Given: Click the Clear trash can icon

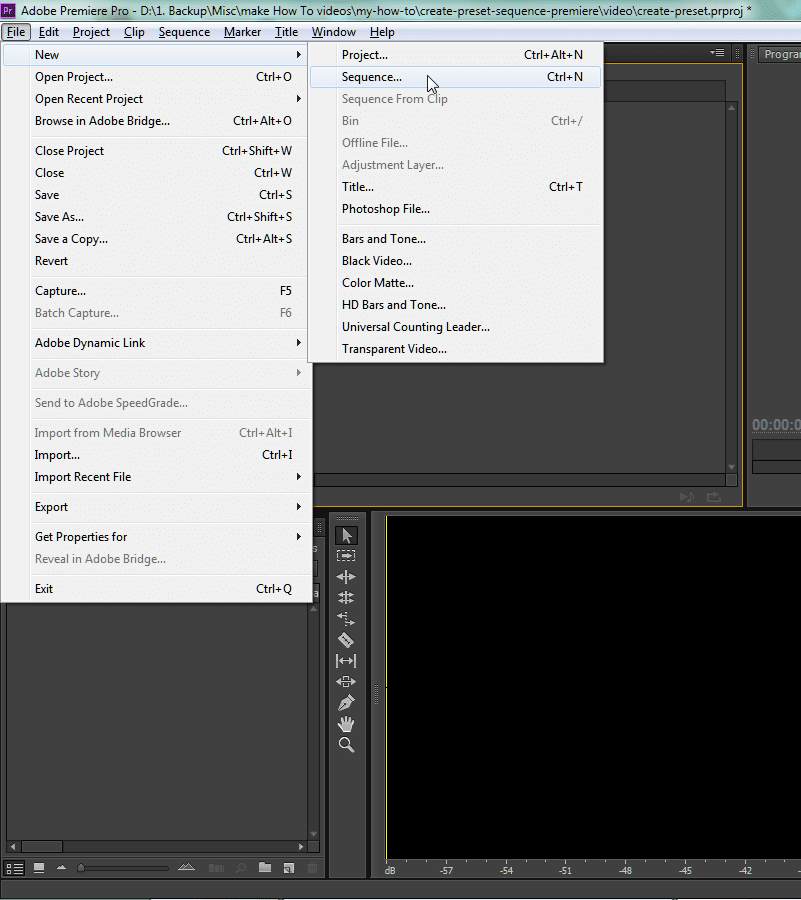Looking at the screenshot, I should tap(313, 868).
